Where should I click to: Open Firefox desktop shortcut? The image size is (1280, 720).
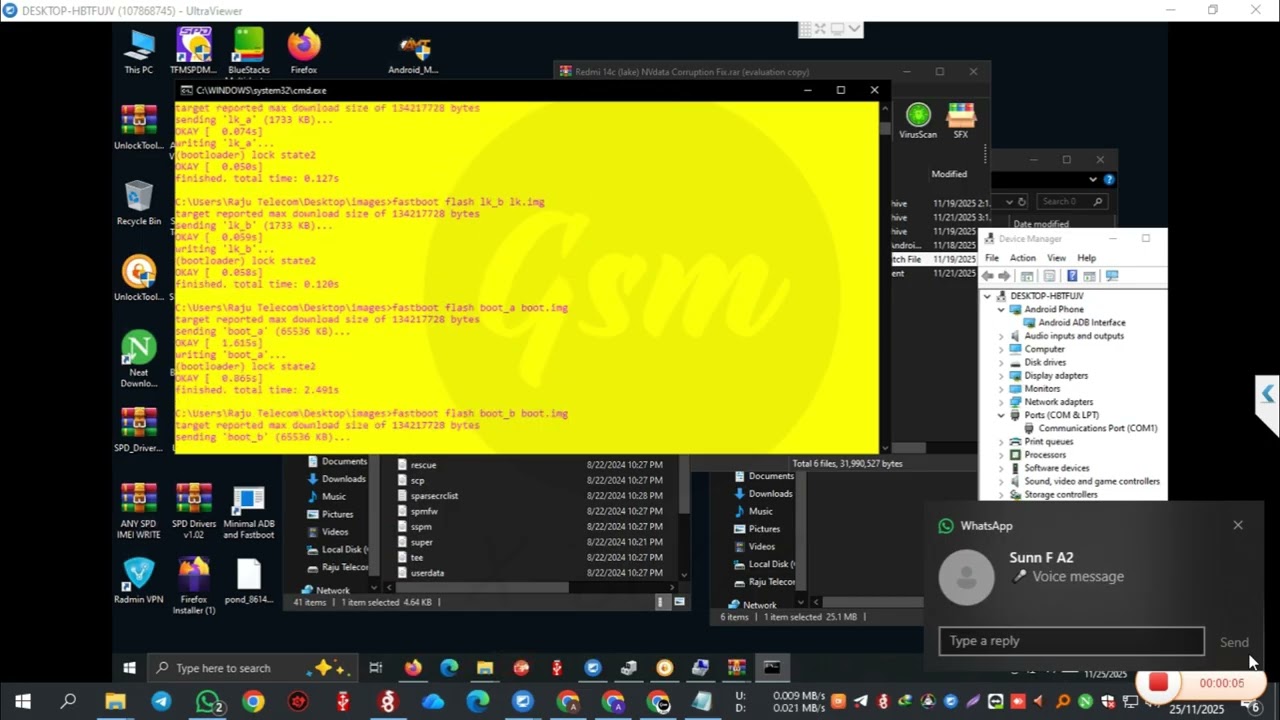point(304,51)
